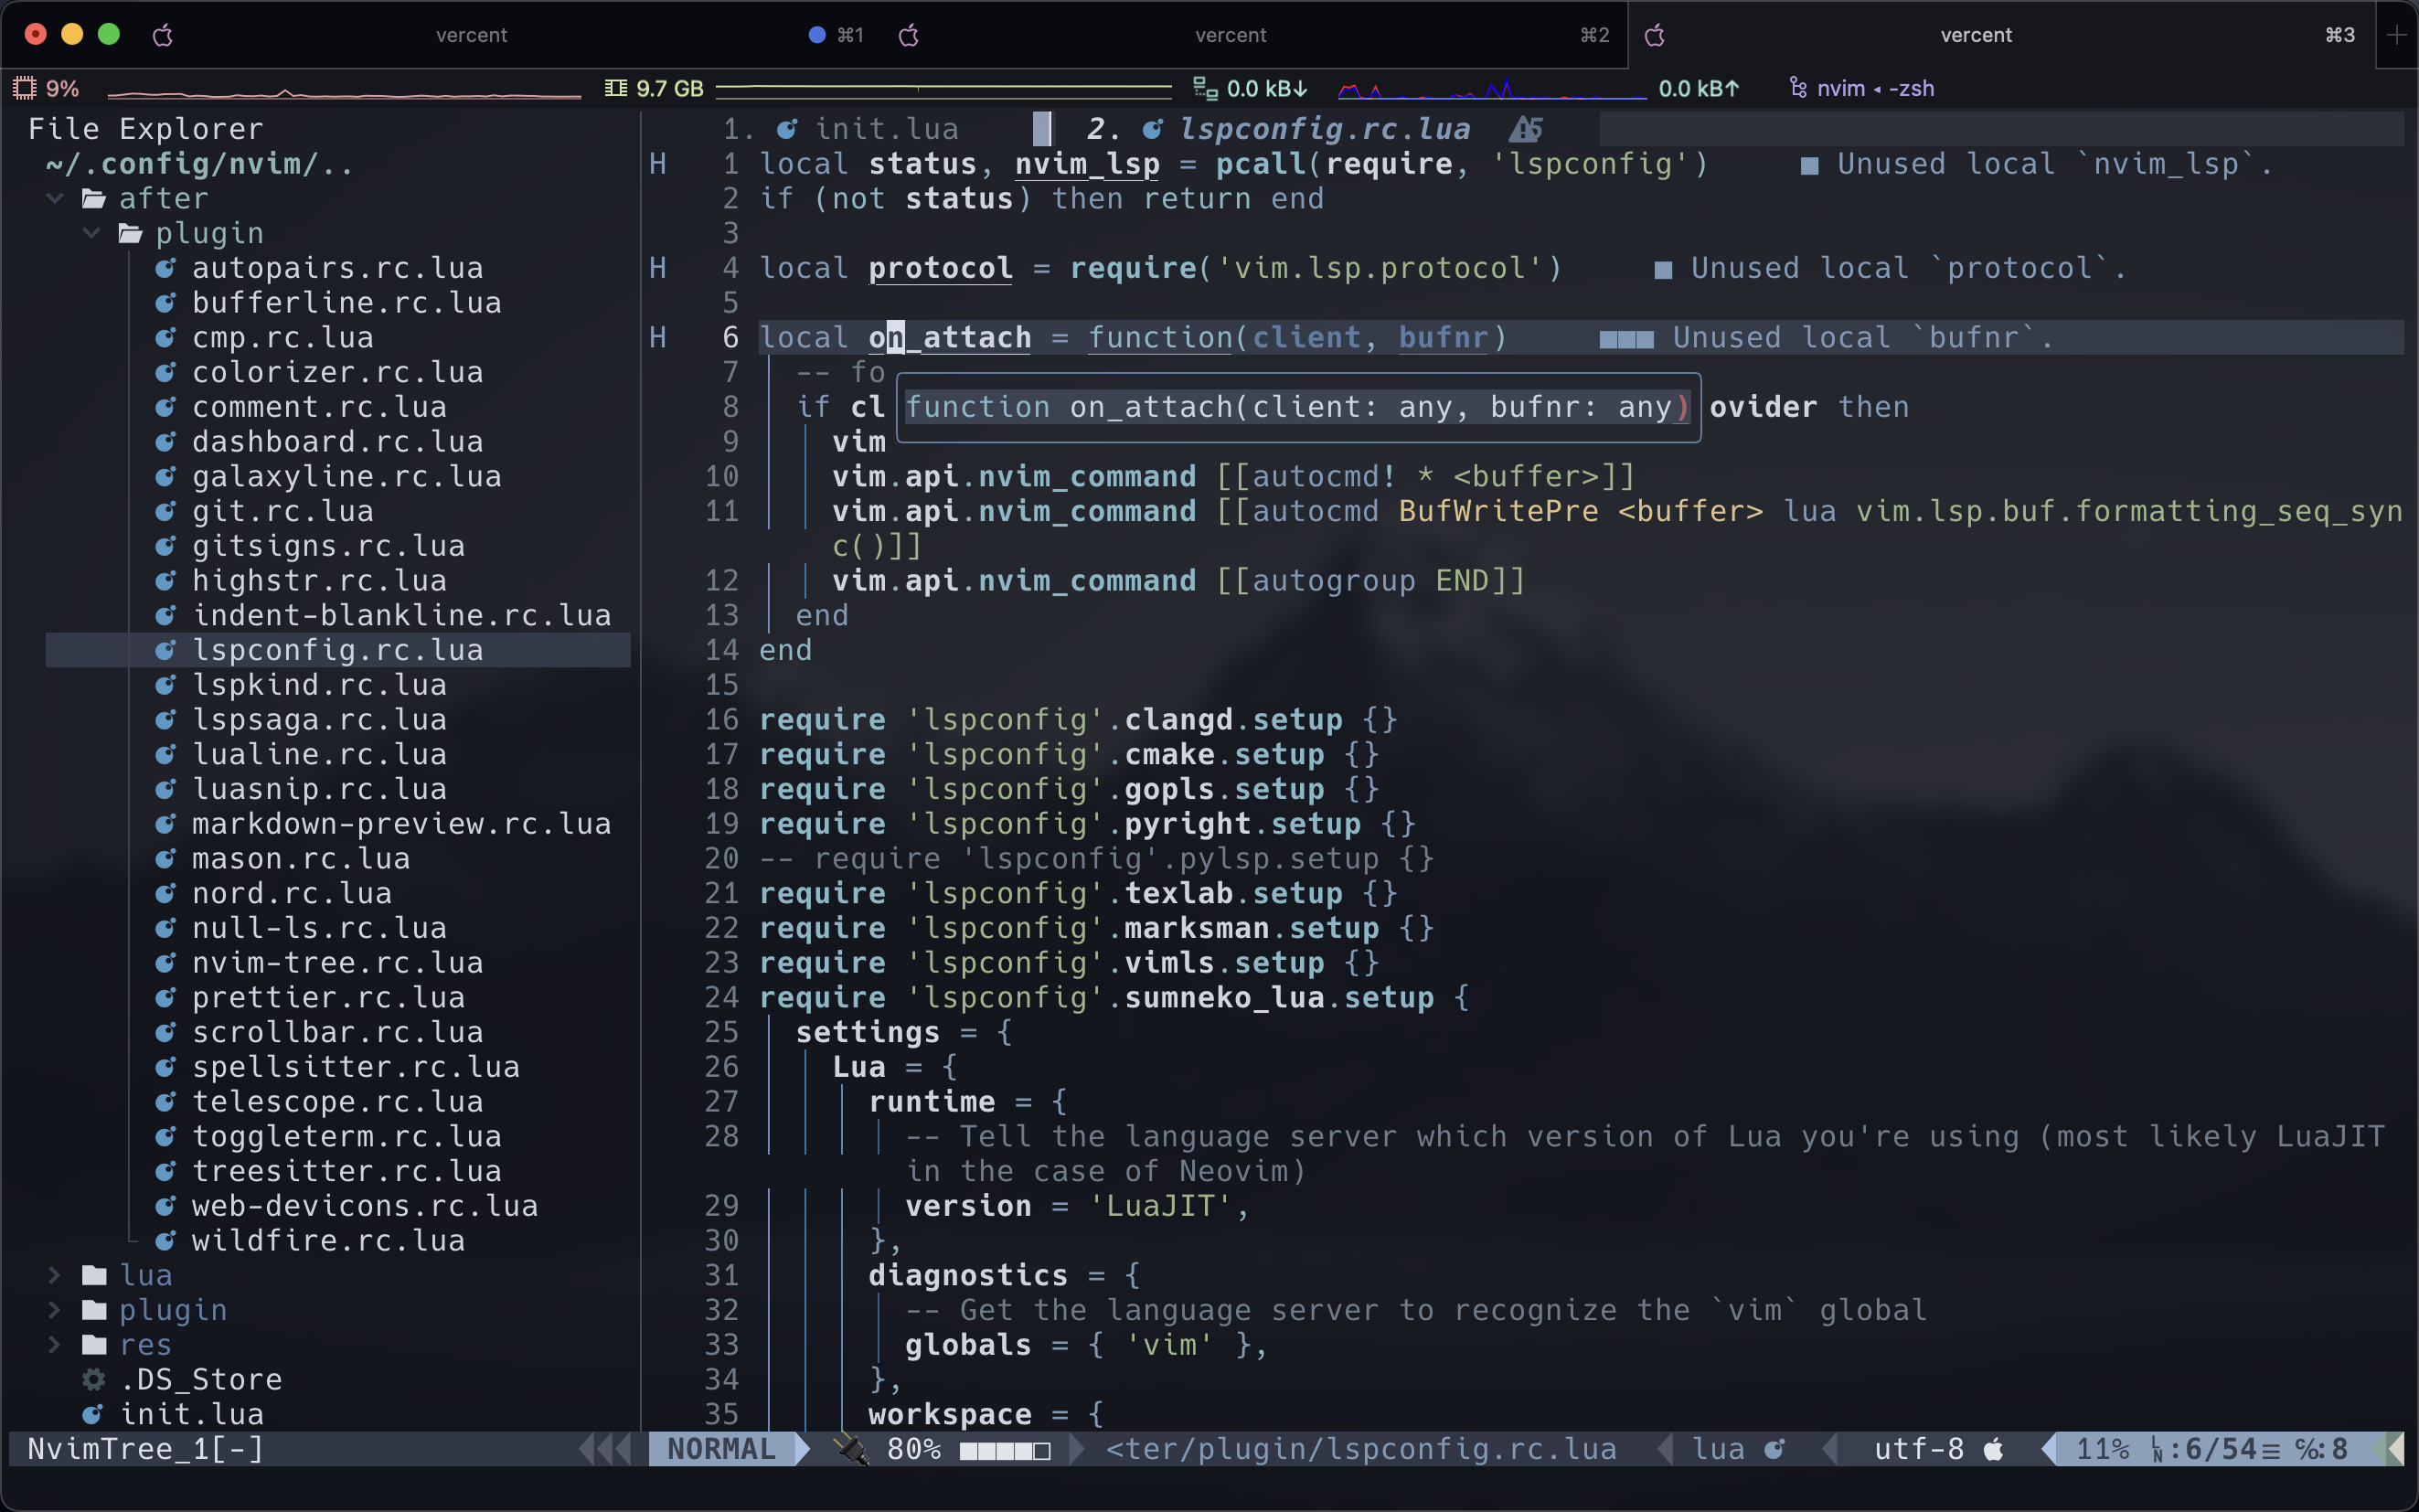This screenshot has height=1512, width=2419.
Task: Switch to second vercent terminal tab
Action: tap(1230, 35)
